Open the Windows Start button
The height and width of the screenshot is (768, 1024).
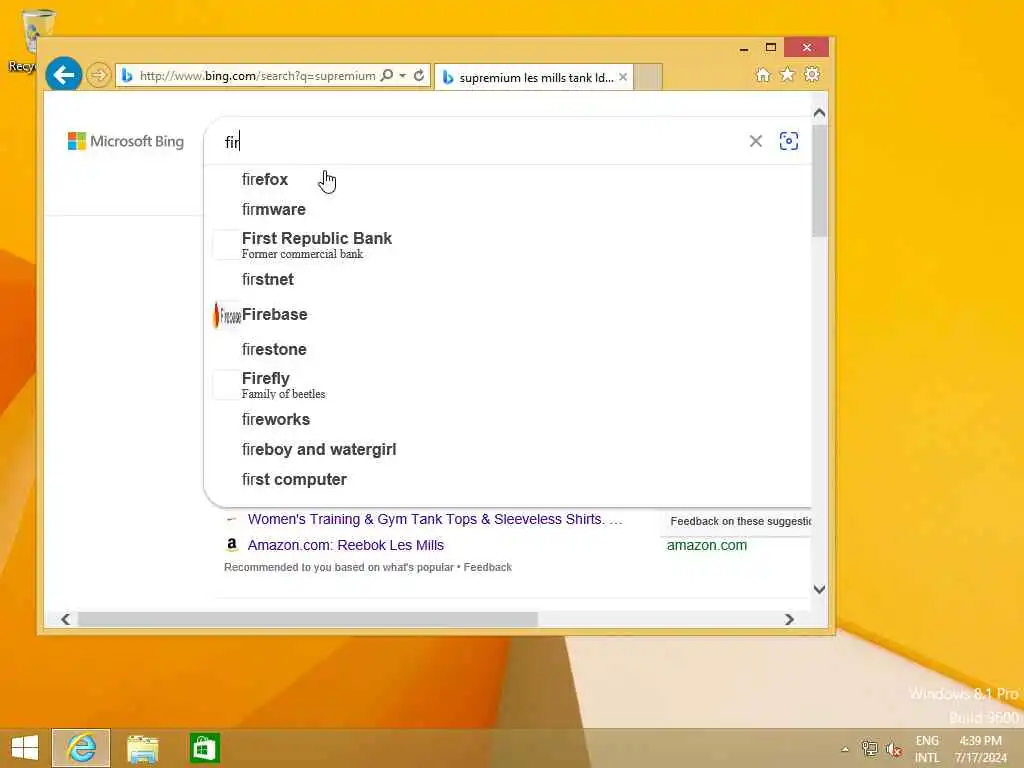click(25, 748)
